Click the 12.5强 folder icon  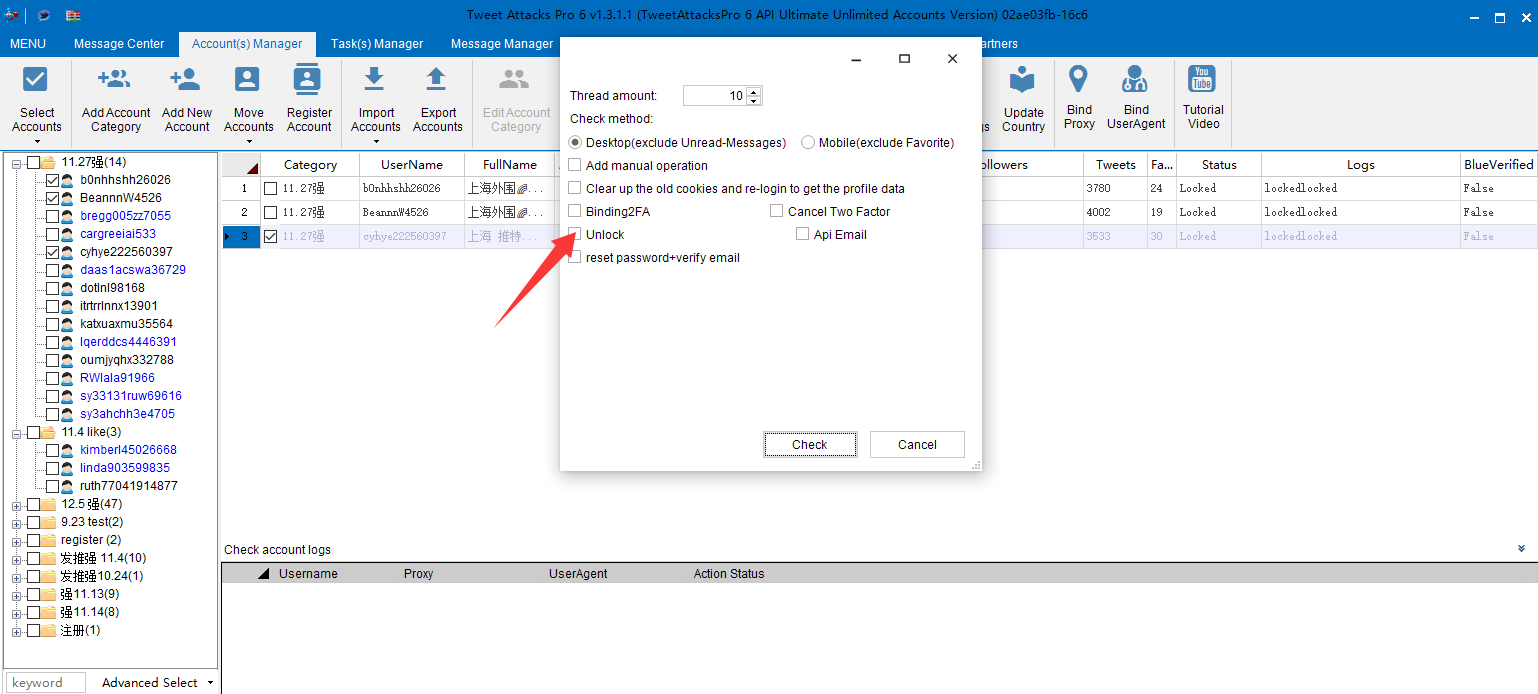(x=48, y=504)
